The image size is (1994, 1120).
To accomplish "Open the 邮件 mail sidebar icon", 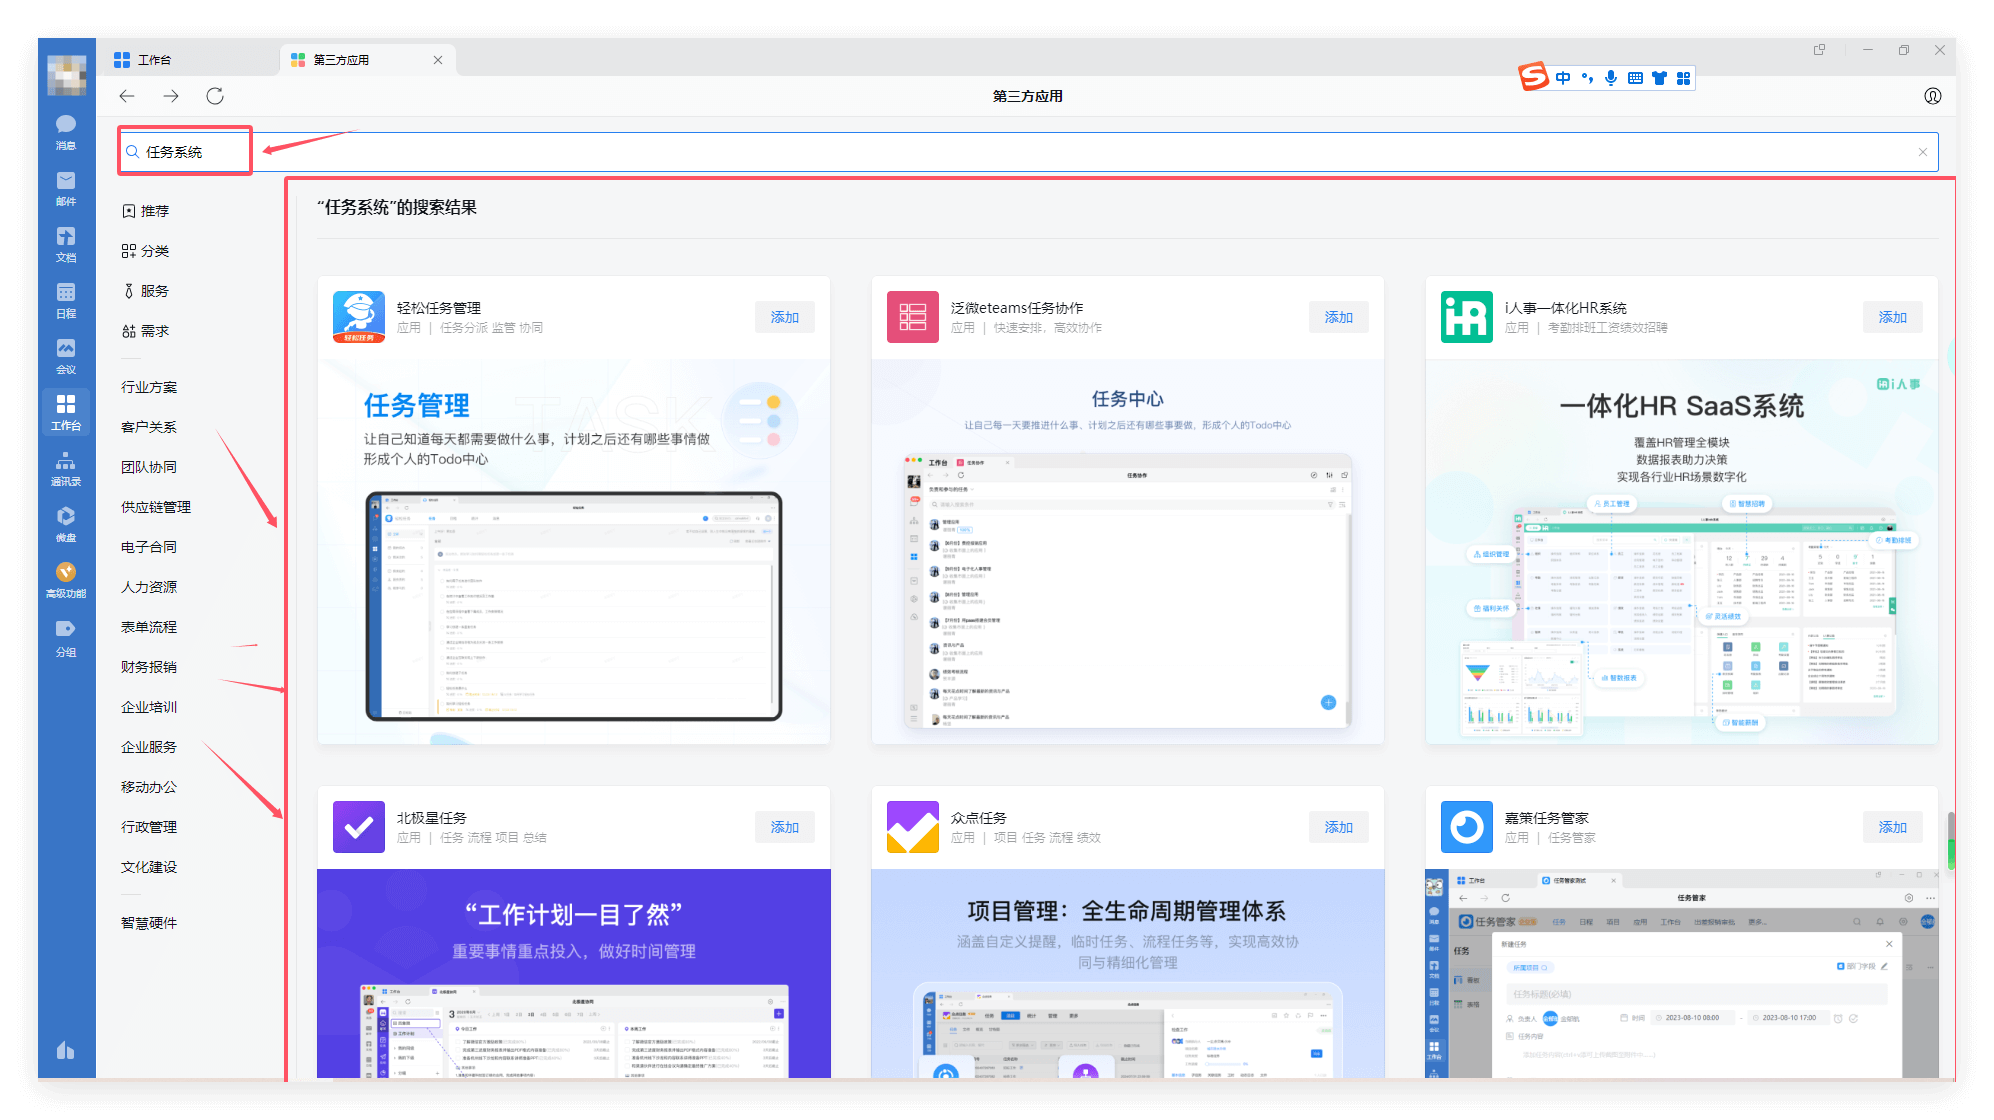I will (x=66, y=187).
